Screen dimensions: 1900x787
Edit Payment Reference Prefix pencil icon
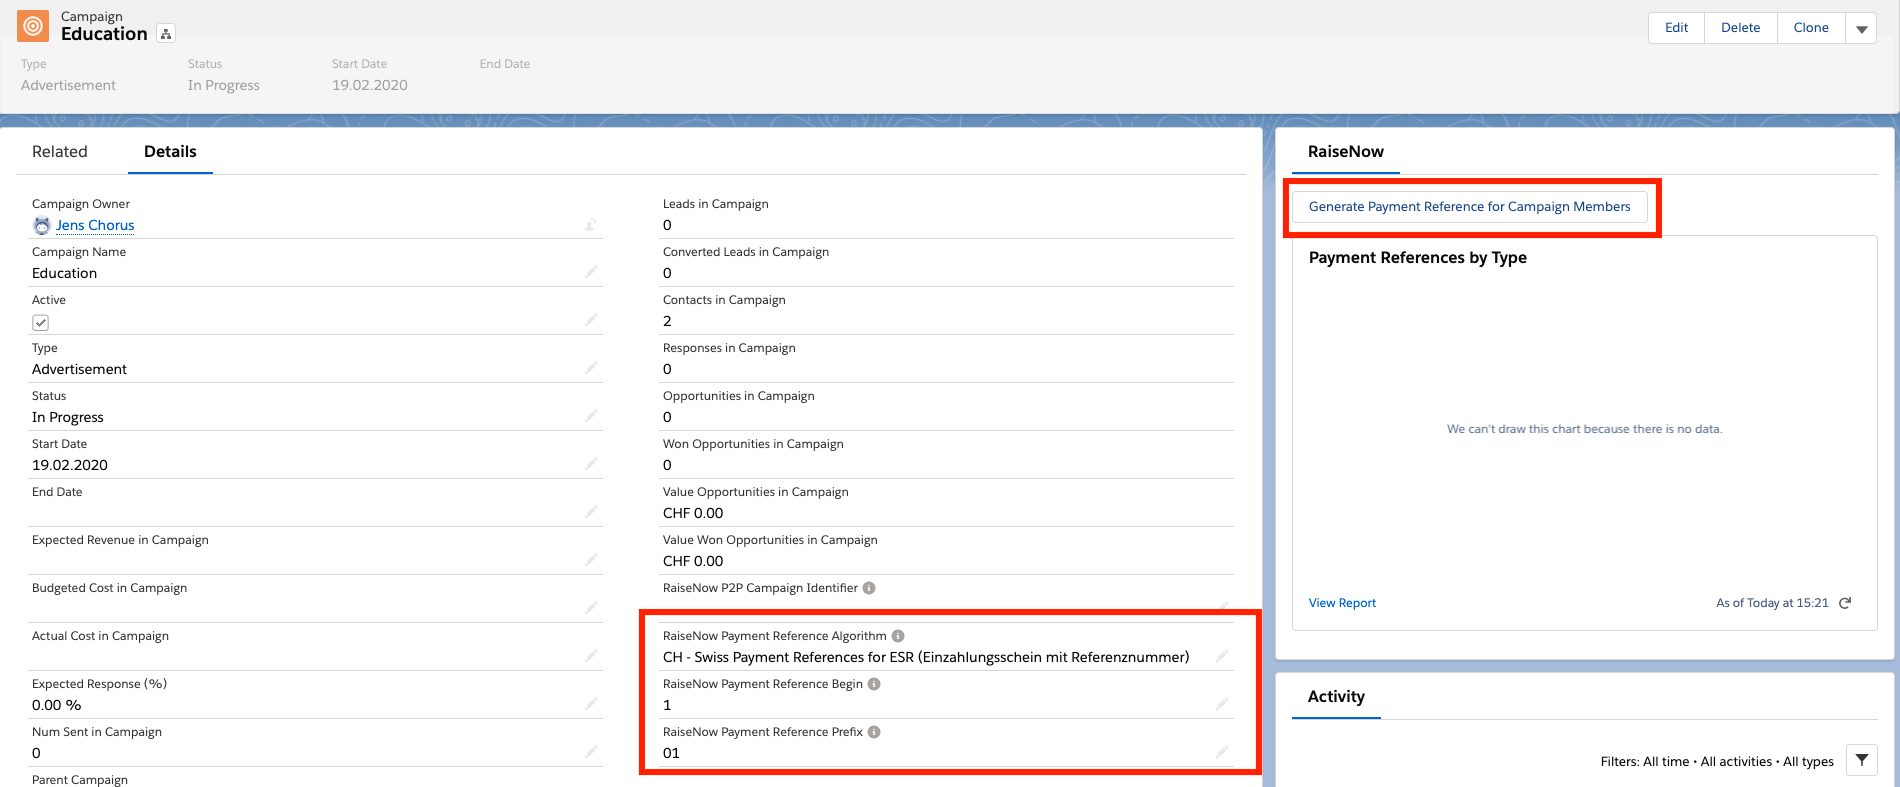pos(1222,752)
